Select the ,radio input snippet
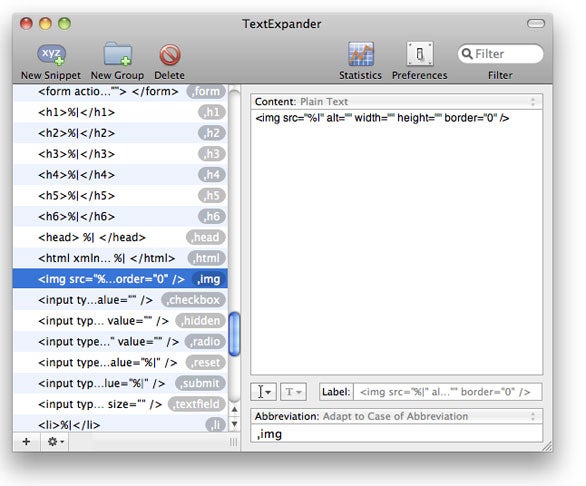This screenshot has height=486, width=586. click(120, 341)
